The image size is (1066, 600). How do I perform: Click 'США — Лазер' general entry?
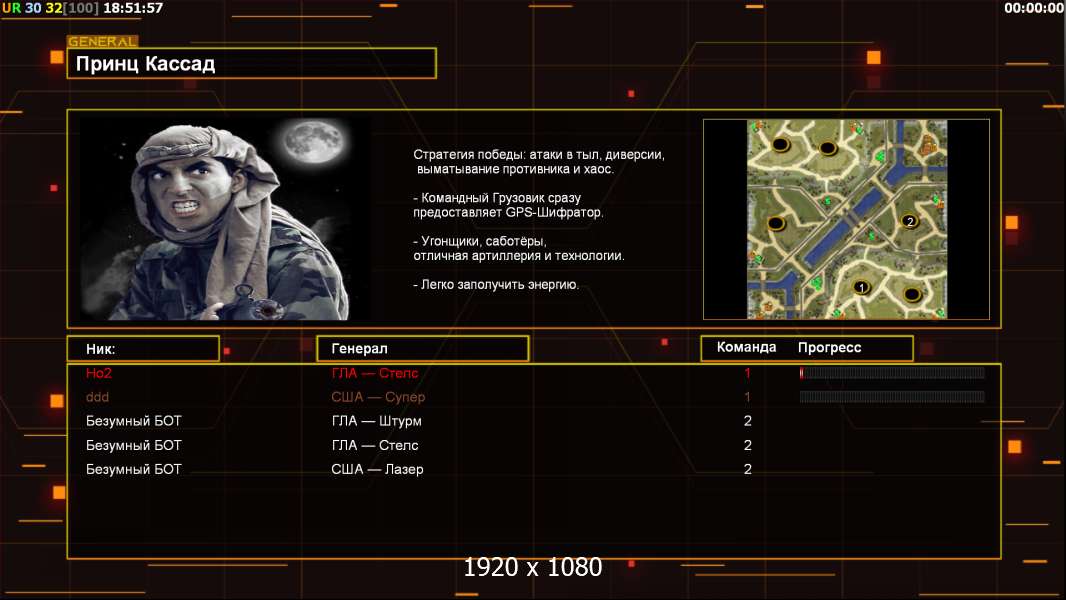pos(377,469)
